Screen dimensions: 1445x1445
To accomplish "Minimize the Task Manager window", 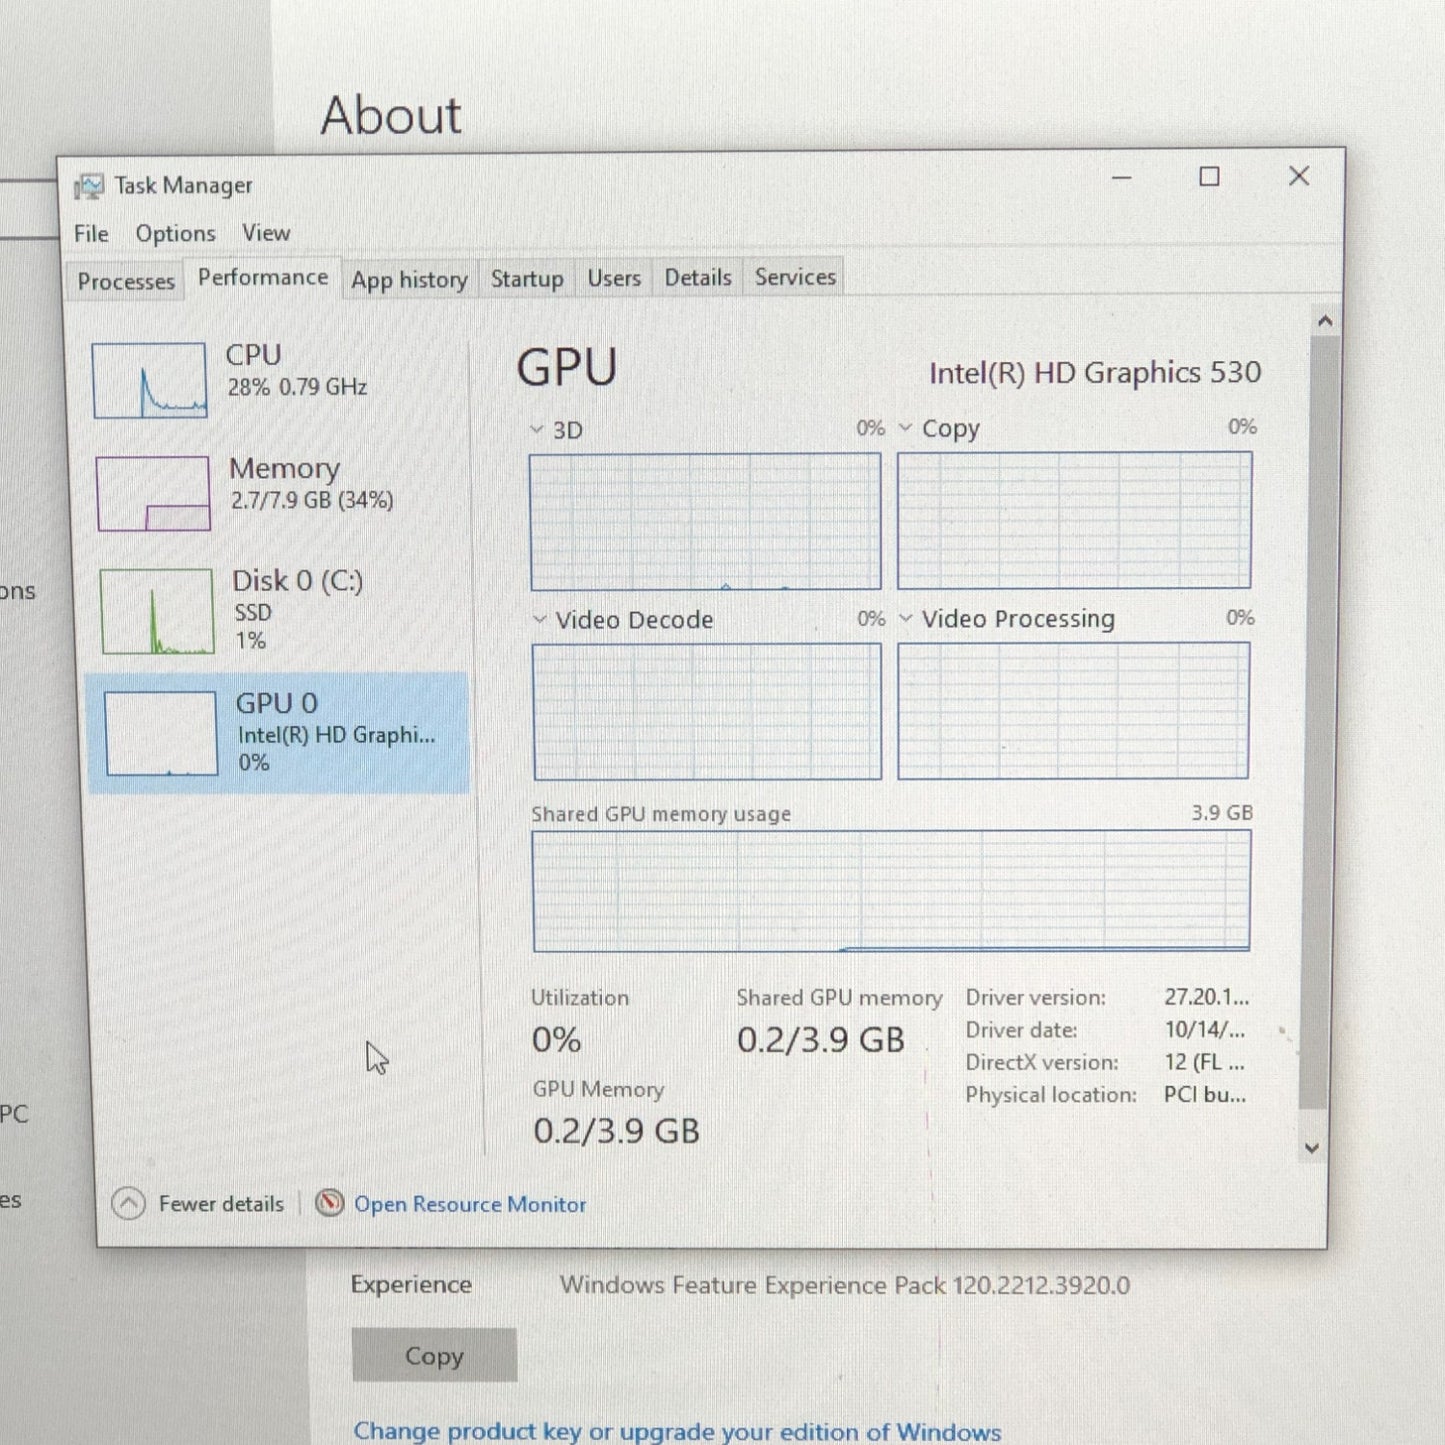I will point(1121,178).
